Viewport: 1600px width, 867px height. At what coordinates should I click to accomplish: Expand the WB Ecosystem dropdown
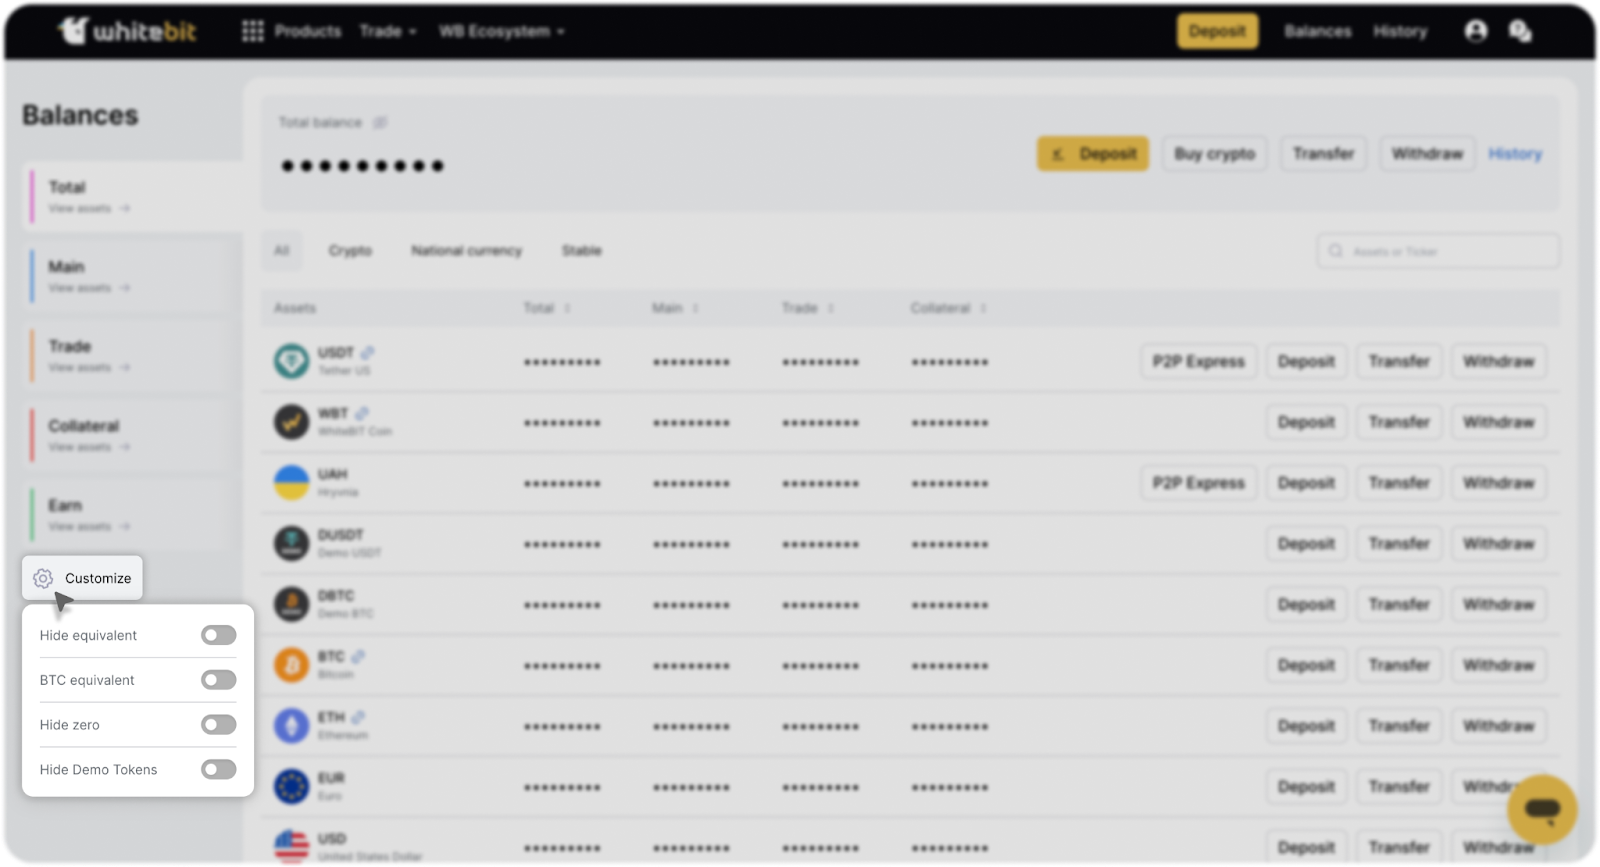(501, 31)
